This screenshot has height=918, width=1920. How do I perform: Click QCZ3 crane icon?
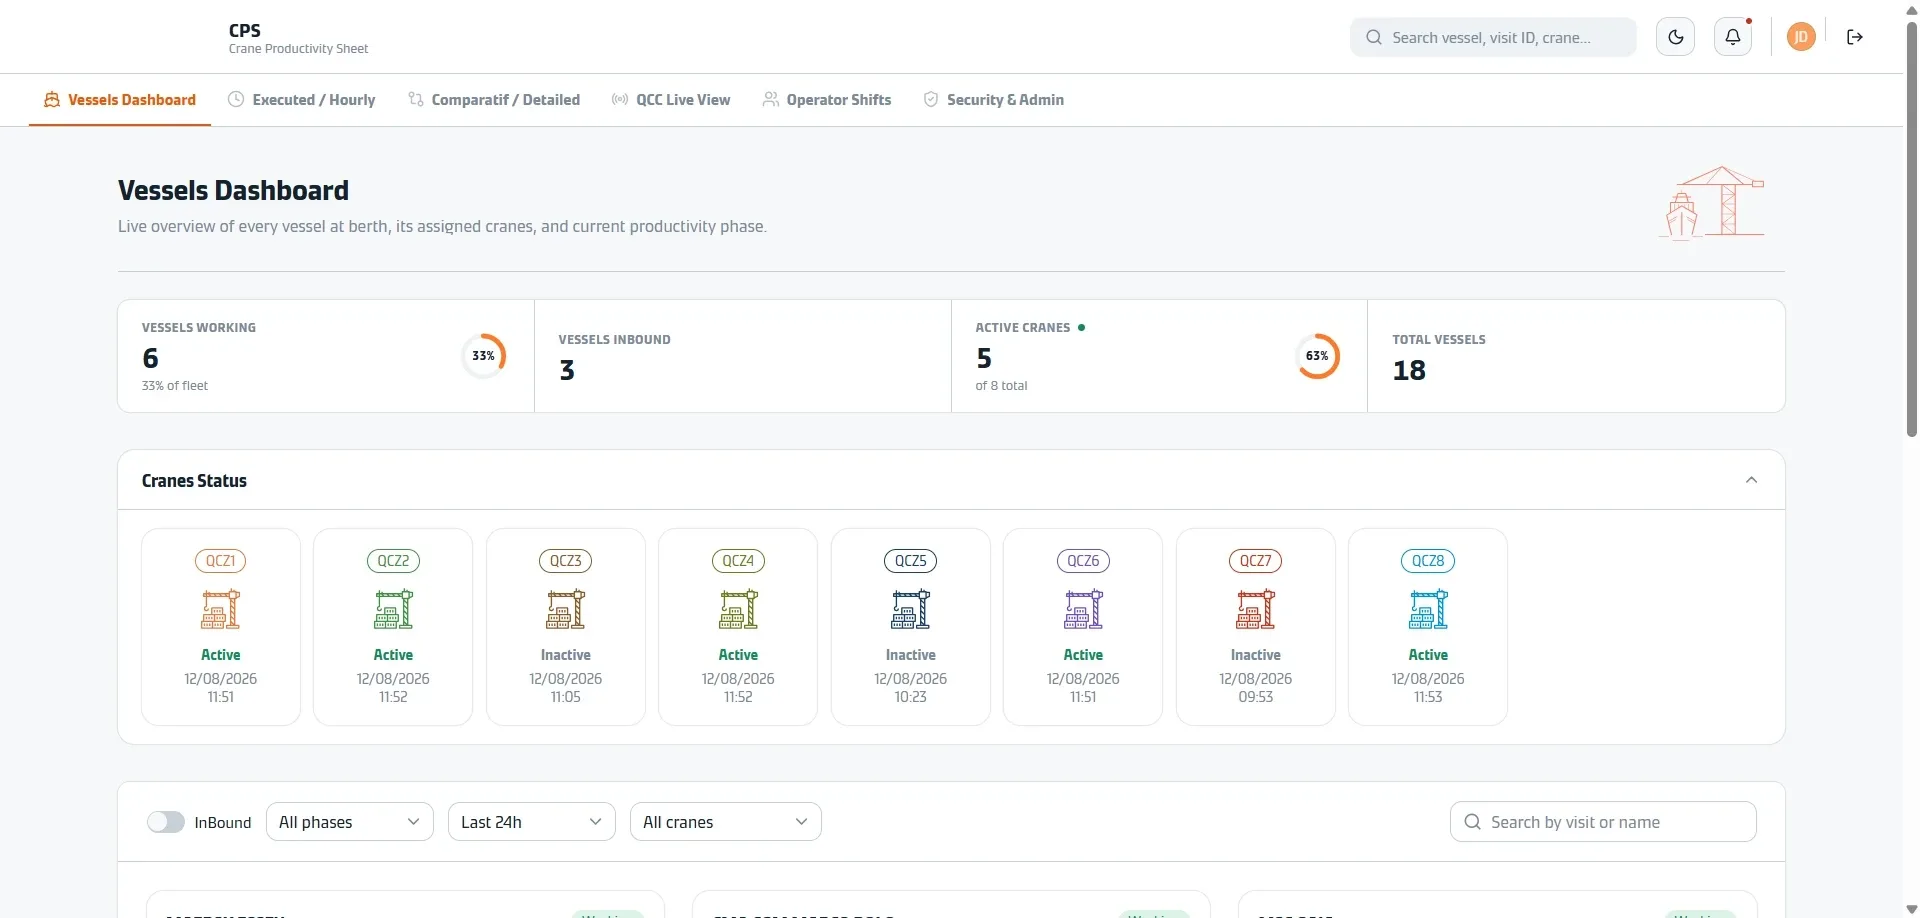[566, 609]
